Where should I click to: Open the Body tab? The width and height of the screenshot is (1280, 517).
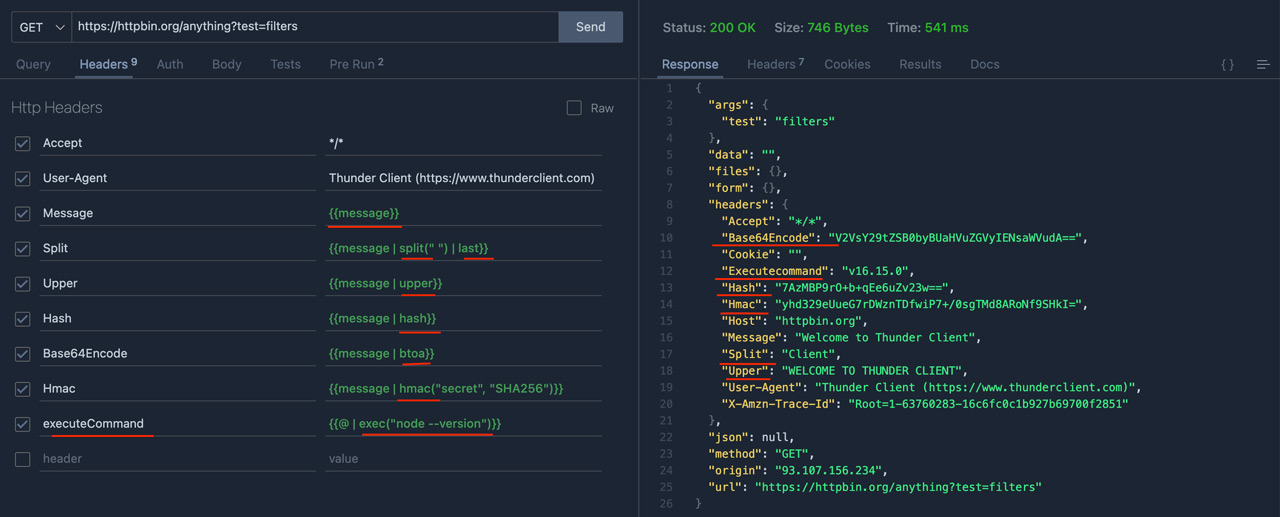(227, 64)
